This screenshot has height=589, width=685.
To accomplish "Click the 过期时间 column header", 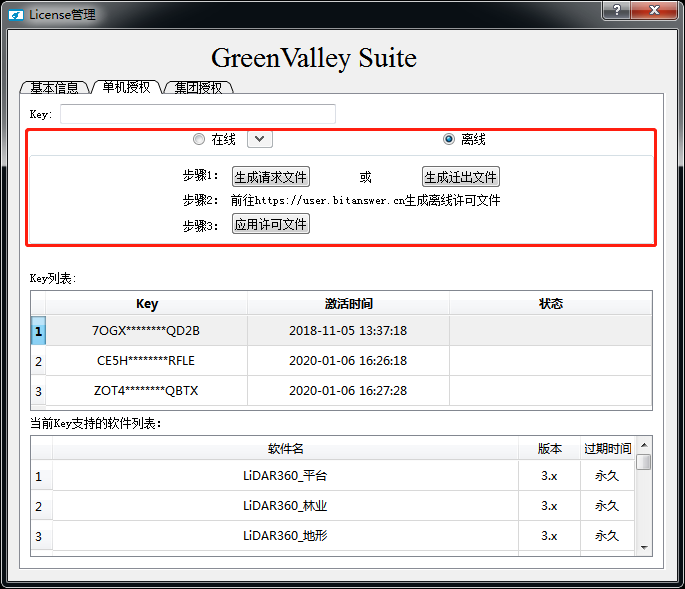I will point(608,448).
